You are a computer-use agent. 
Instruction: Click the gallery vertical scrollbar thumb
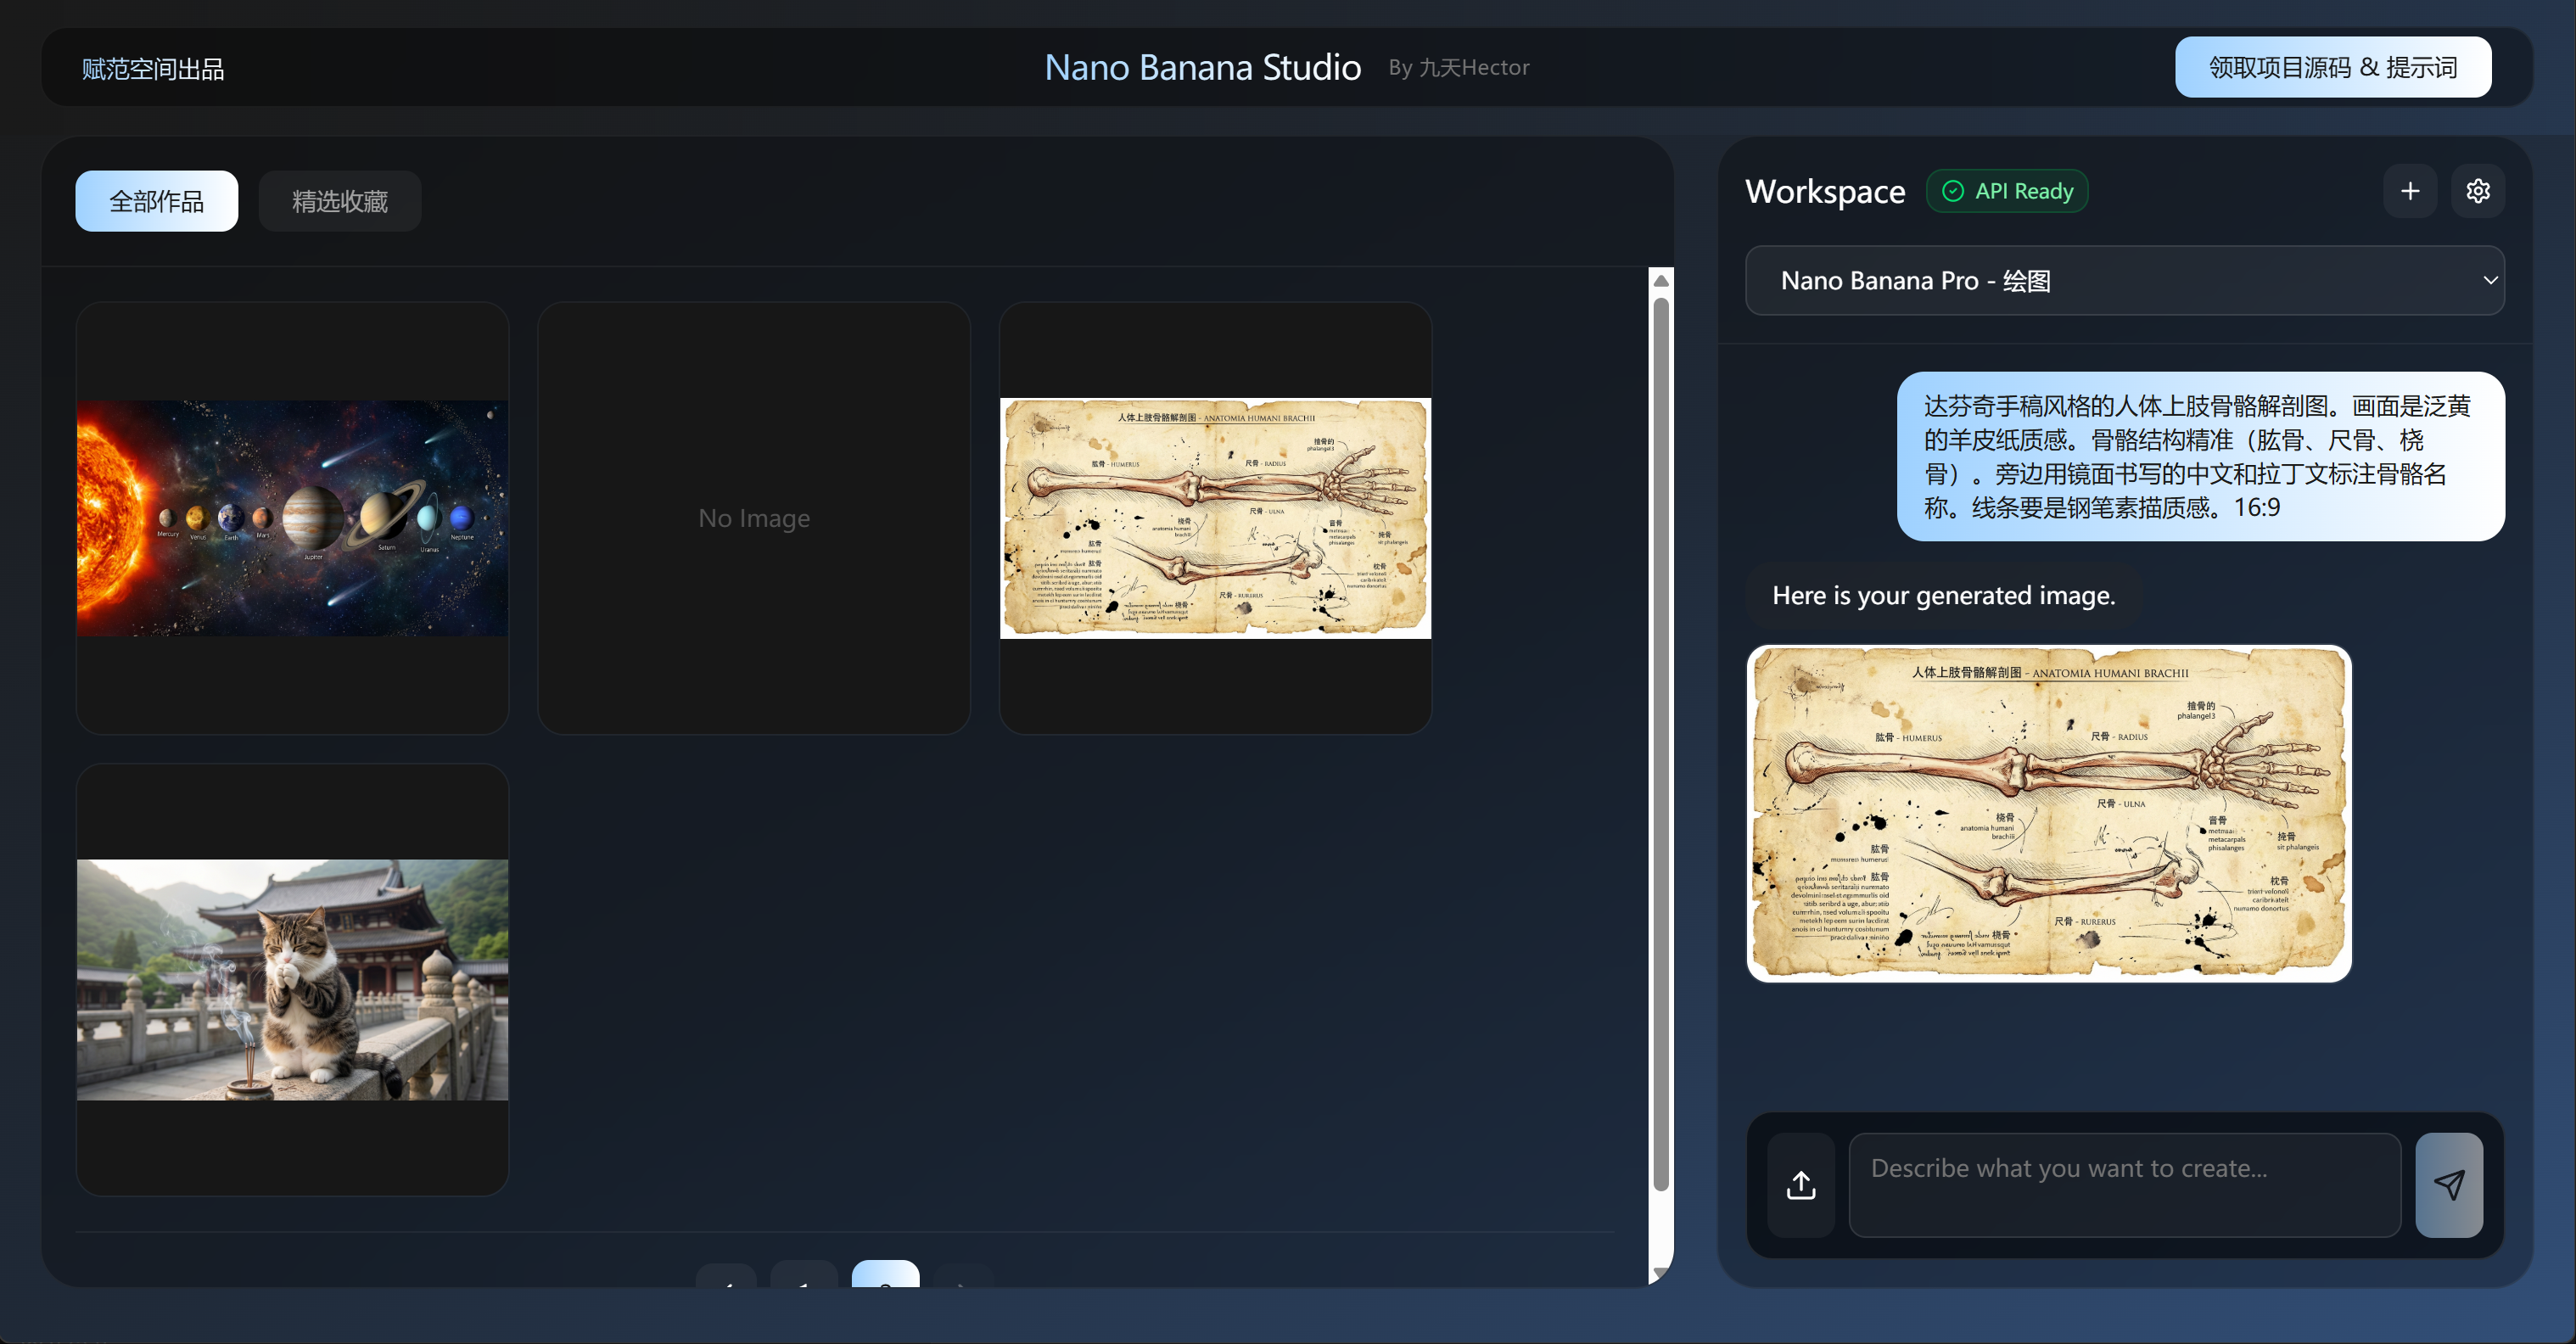1660,745
